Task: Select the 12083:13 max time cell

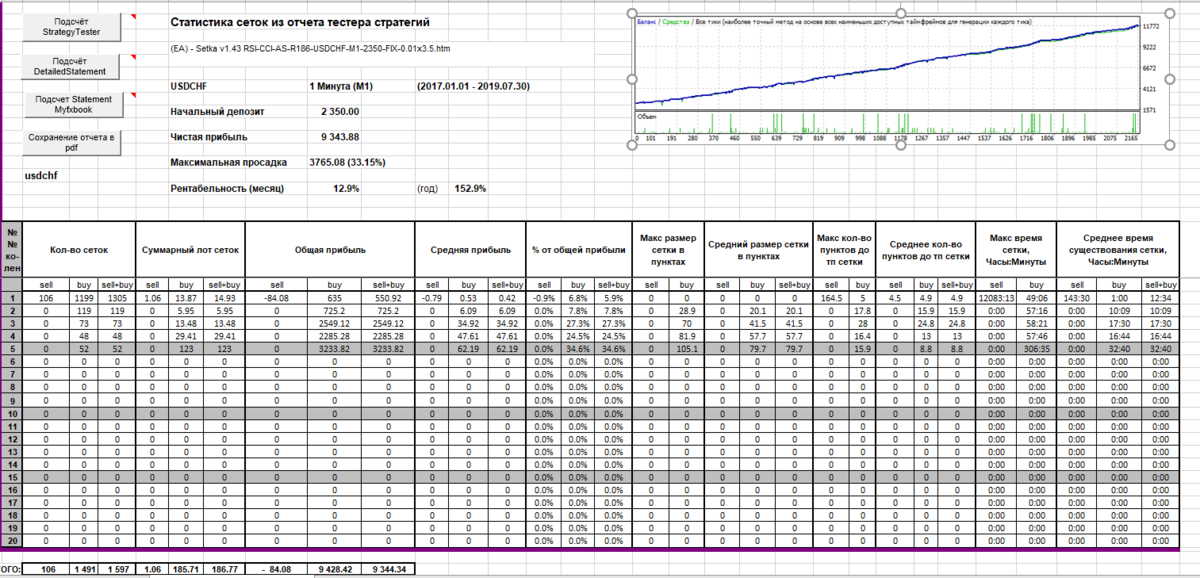Action: point(996,297)
